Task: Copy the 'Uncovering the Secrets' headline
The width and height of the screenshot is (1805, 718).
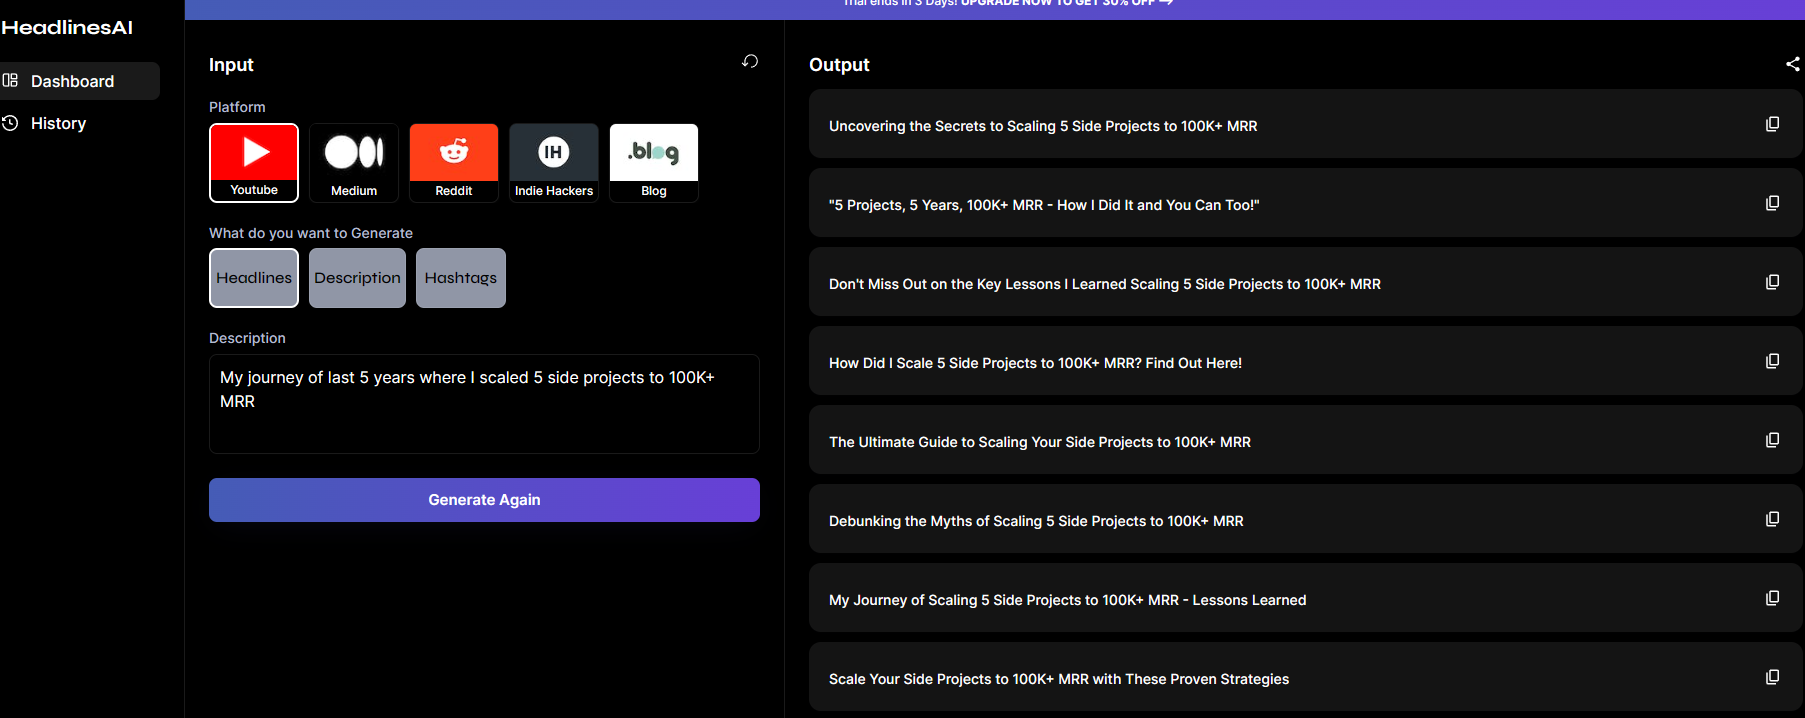Action: point(1772,124)
